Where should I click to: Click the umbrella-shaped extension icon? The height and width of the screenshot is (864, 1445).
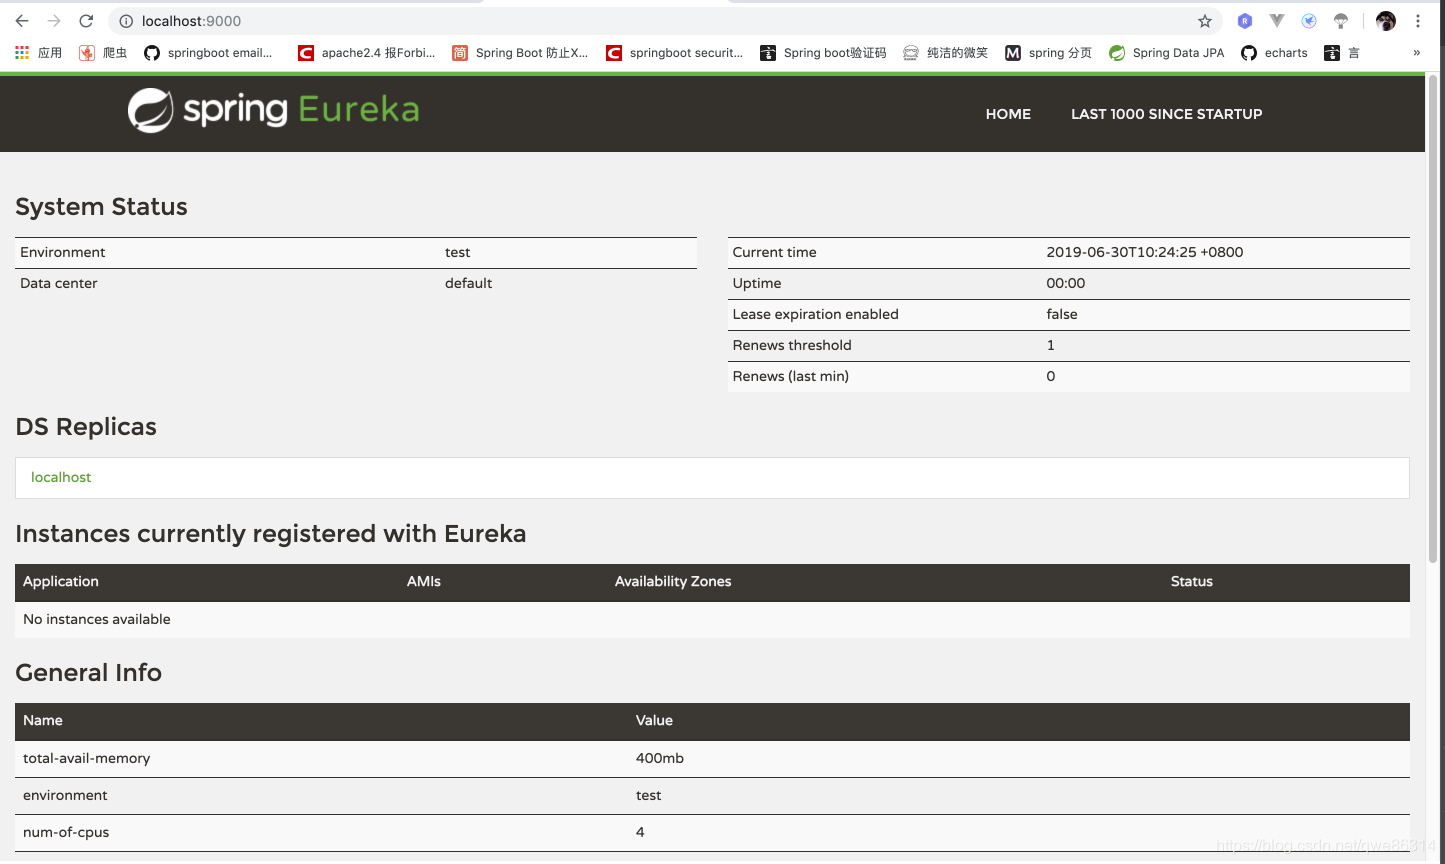tap(1341, 21)
